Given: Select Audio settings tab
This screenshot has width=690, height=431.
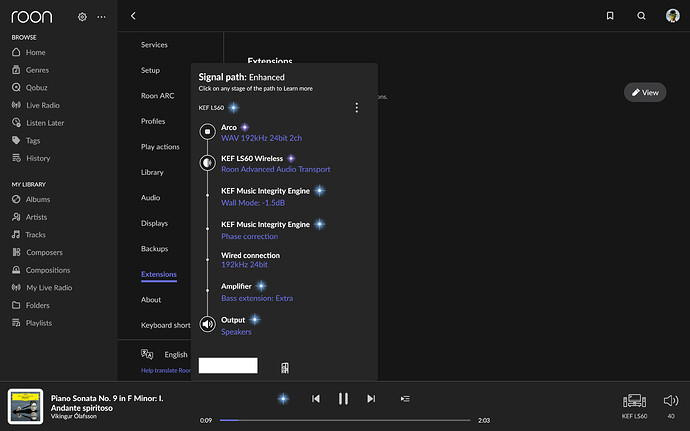Looking at the screenshot, I should tap(150, 198).
